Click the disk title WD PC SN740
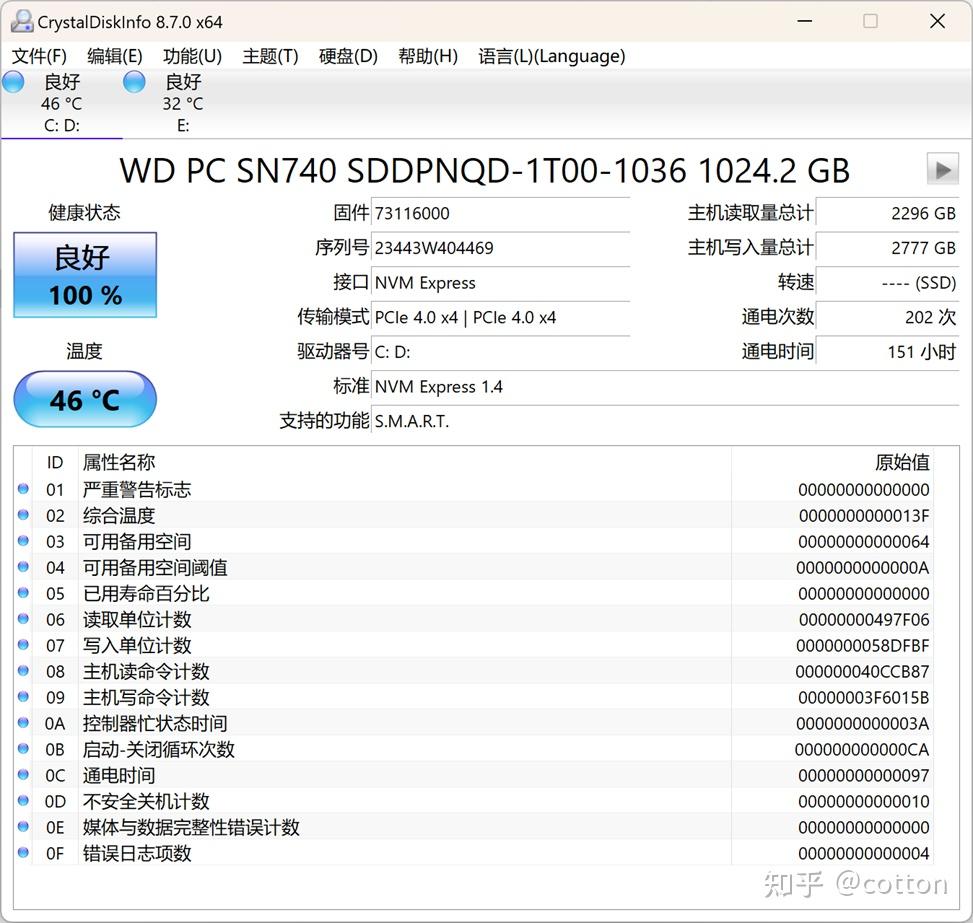973x923 pixels. point(484,170)
